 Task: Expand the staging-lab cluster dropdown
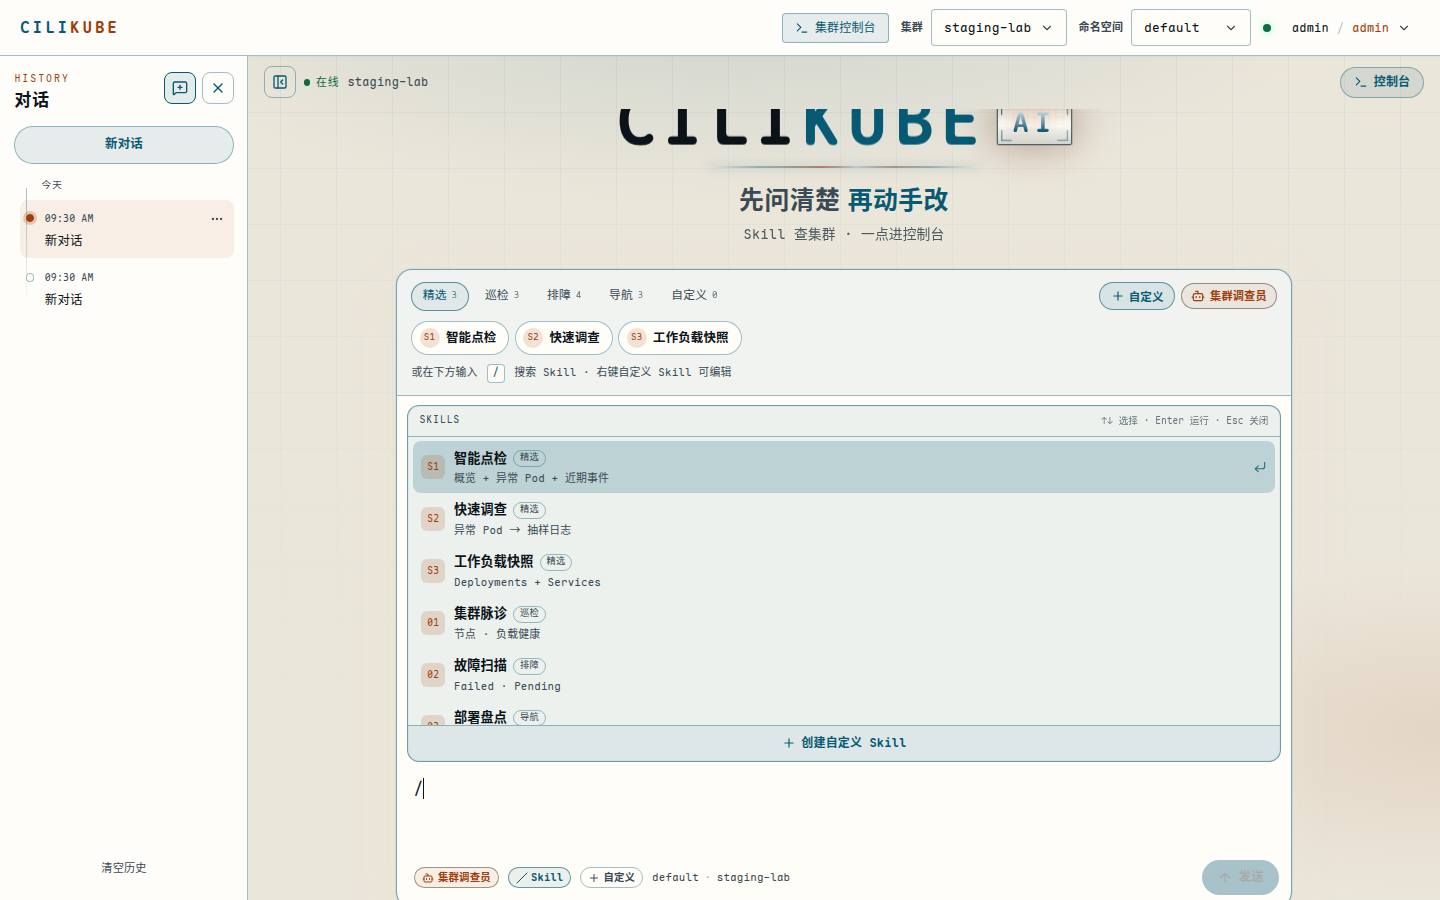[x=998, y=28]
